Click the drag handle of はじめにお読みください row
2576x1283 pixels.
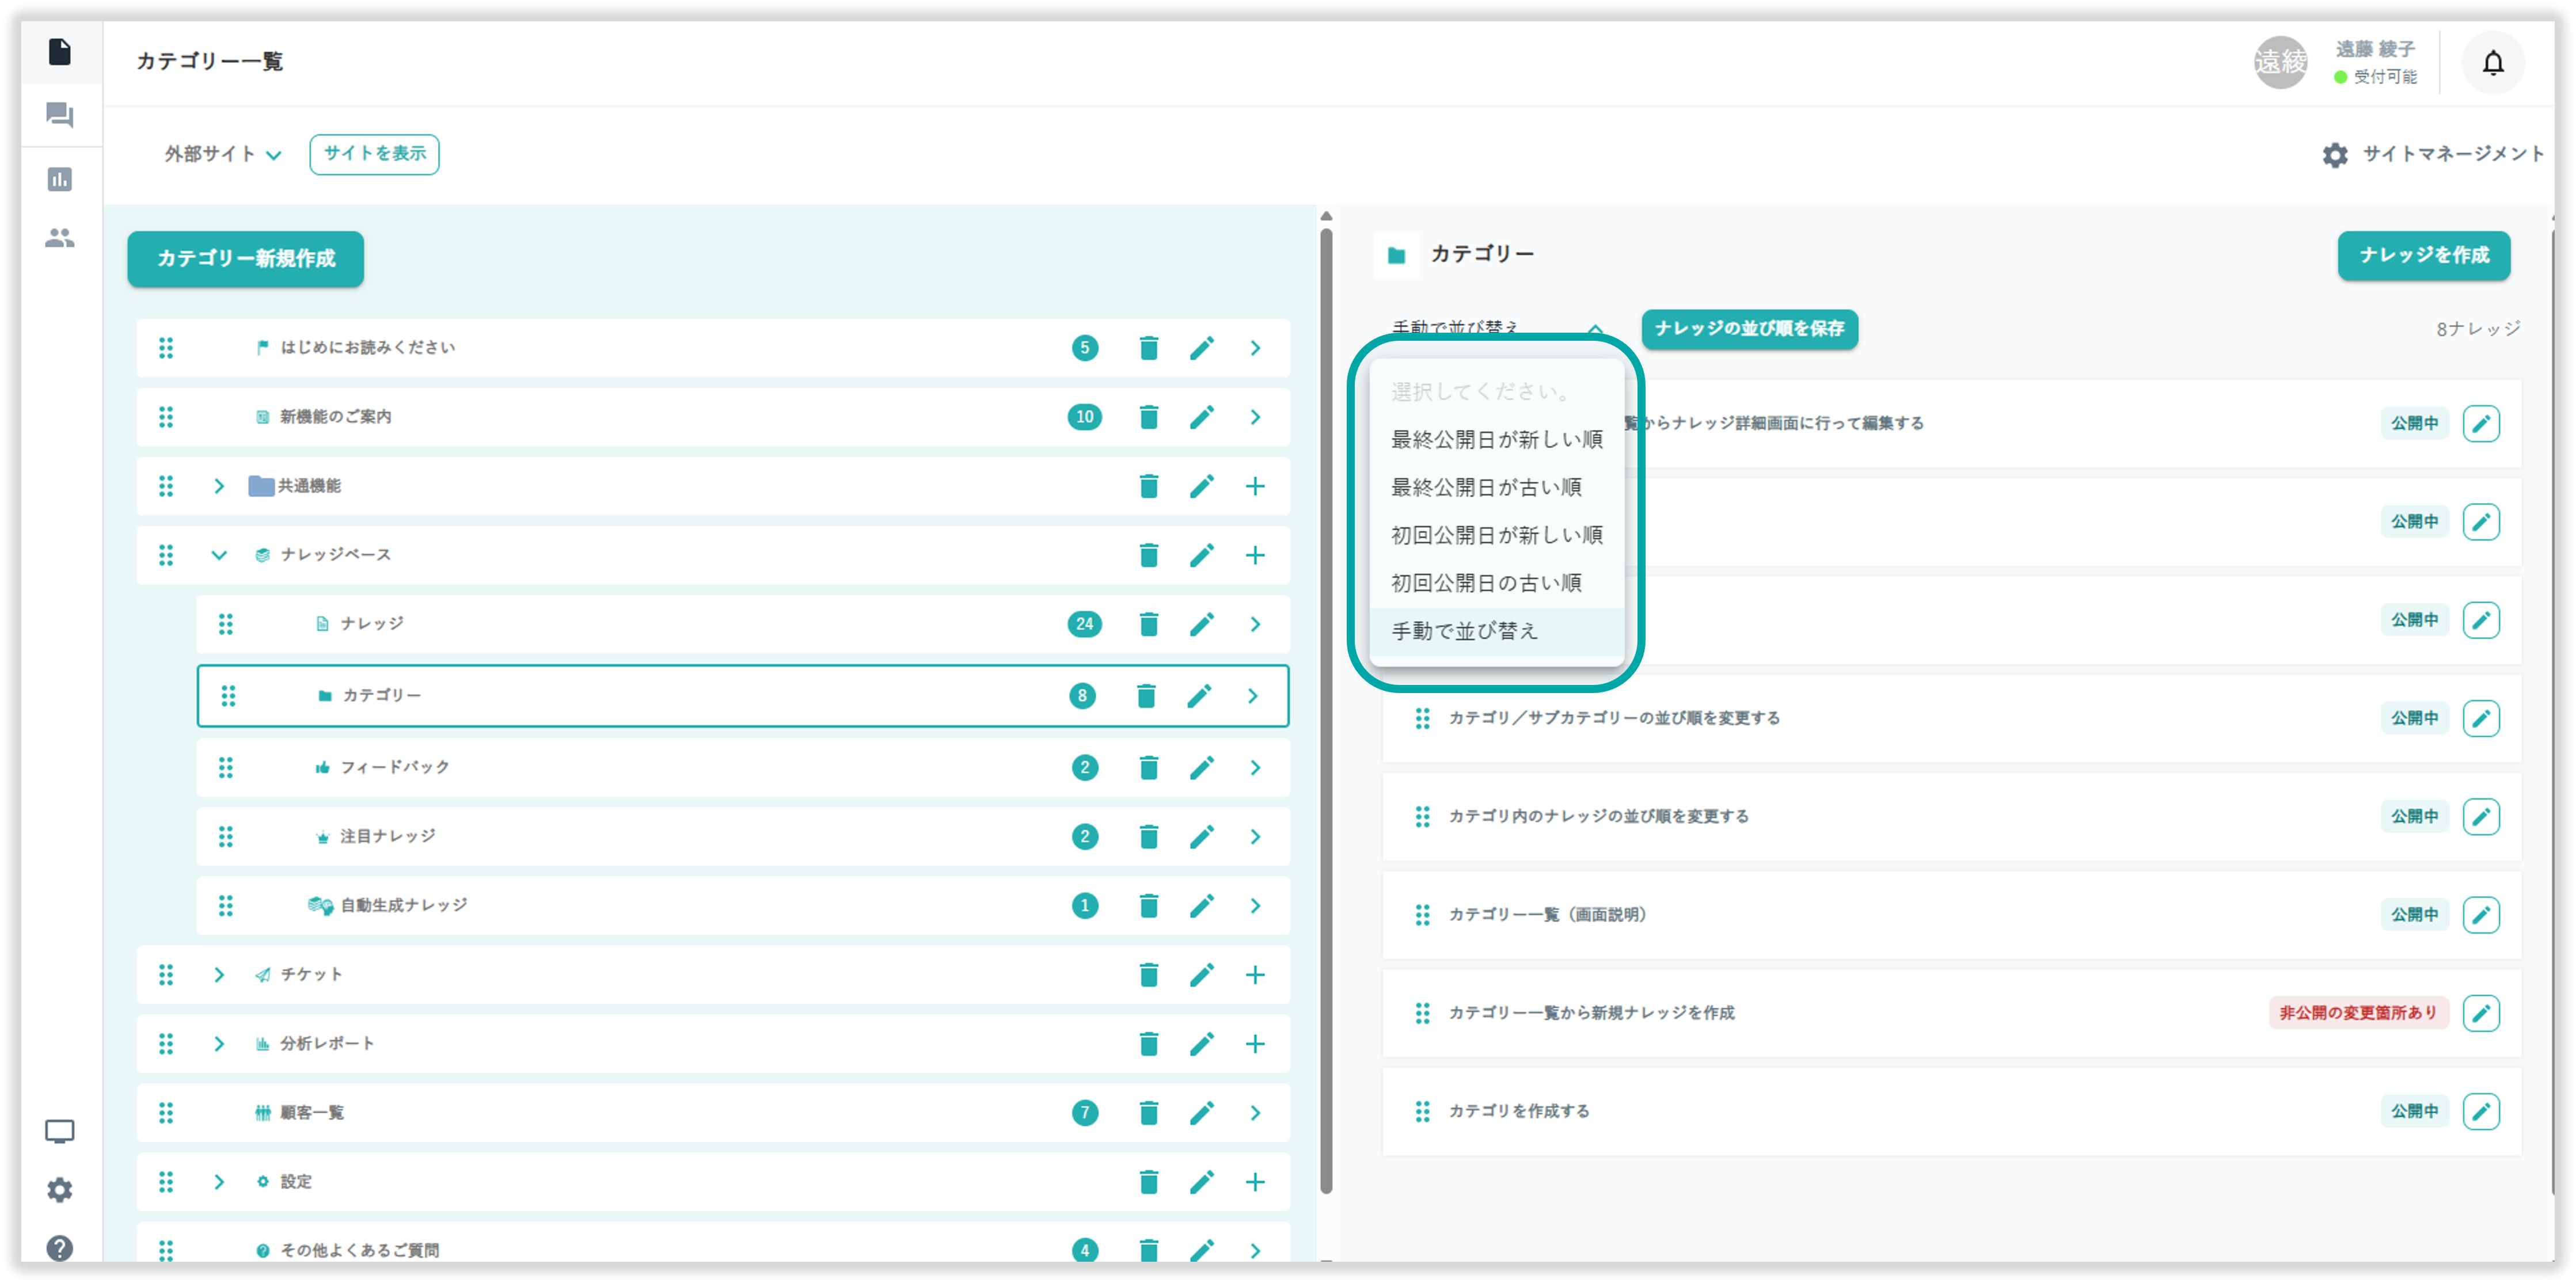coord(166,348)
